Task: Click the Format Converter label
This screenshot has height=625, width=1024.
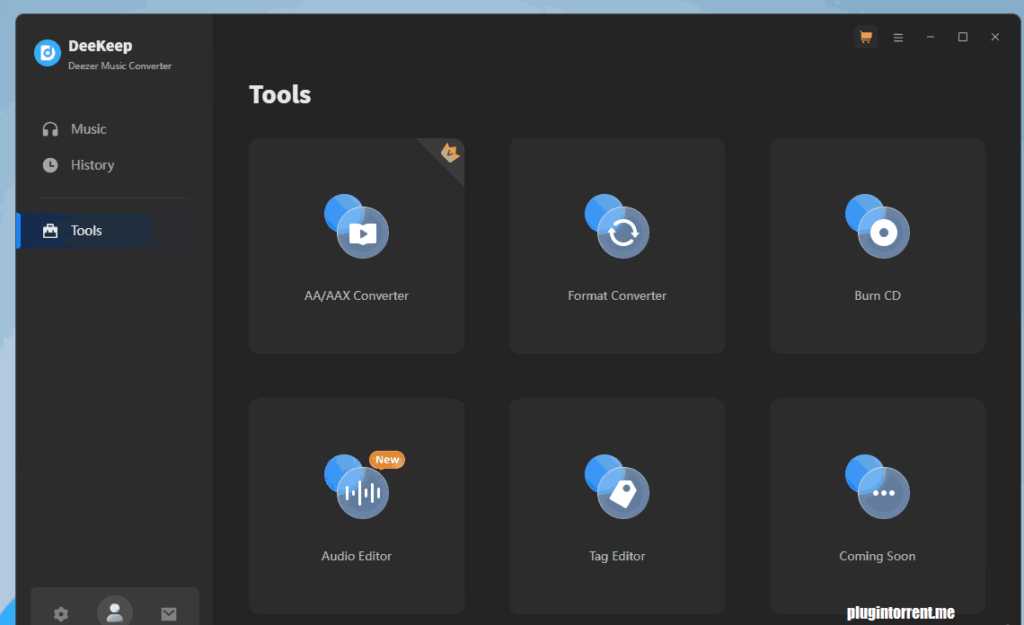Action: pos(617,296)
